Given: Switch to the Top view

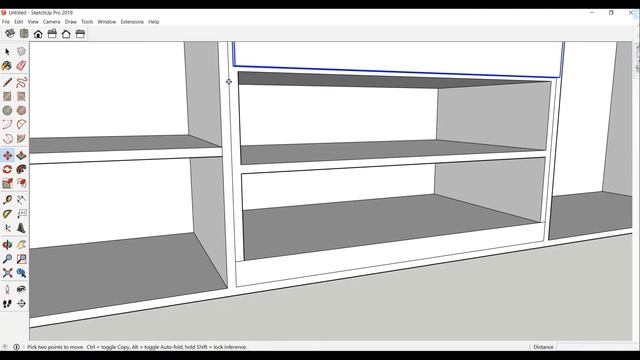Looking at the screenshot, I should click(x=24, y=33).
